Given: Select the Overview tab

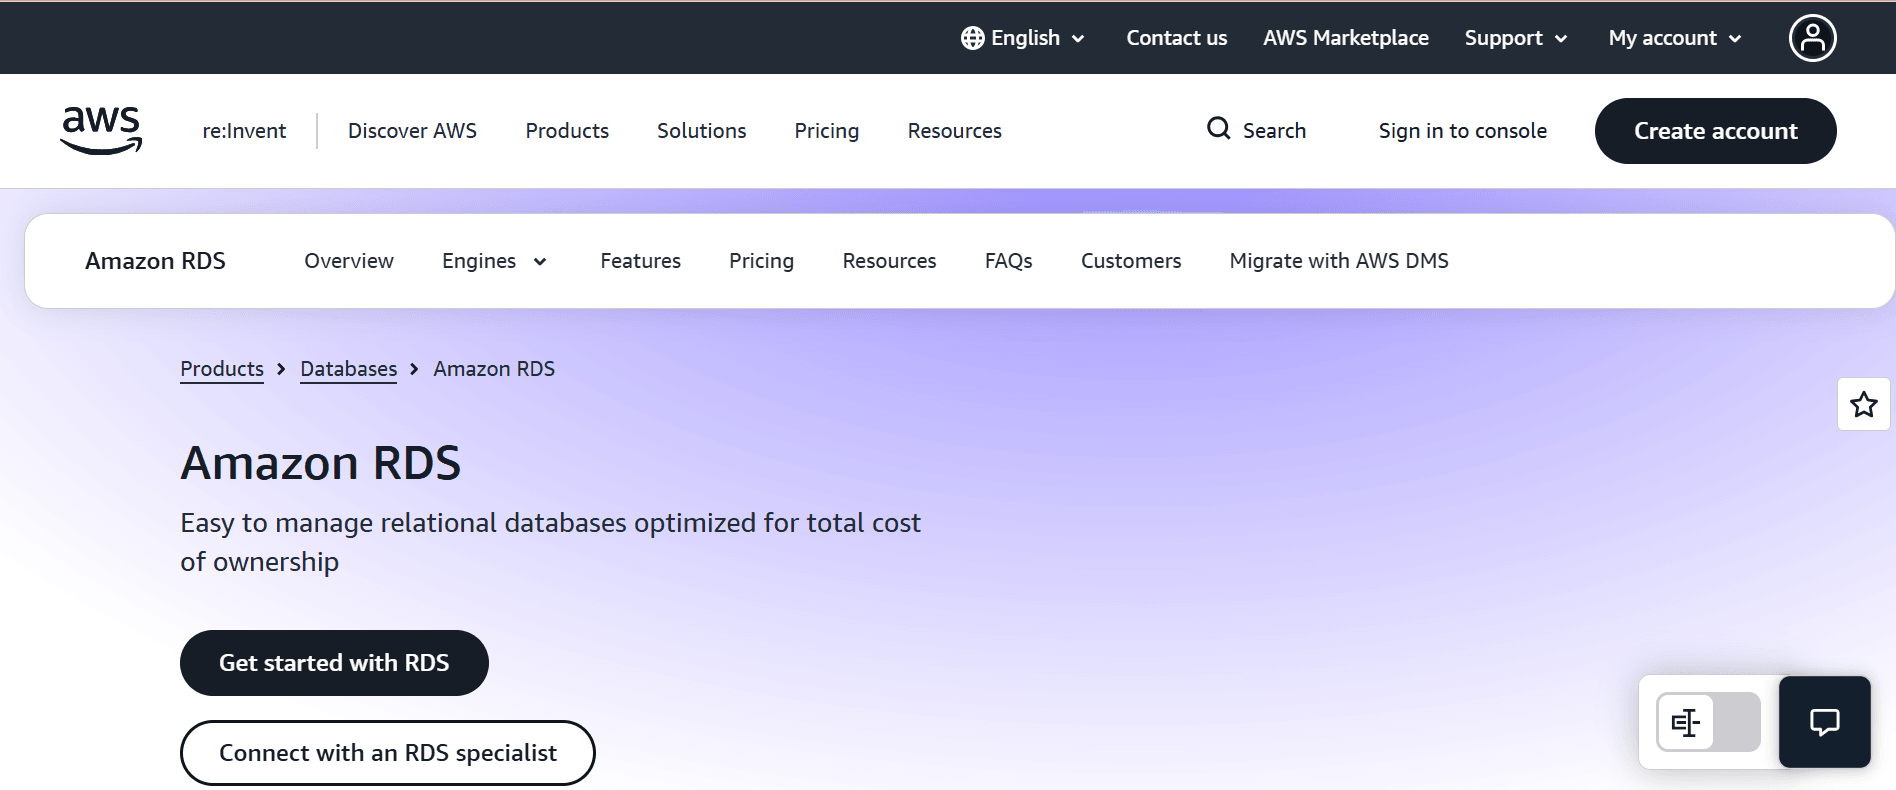Looking at the screenshot, I should click(349, 261).
